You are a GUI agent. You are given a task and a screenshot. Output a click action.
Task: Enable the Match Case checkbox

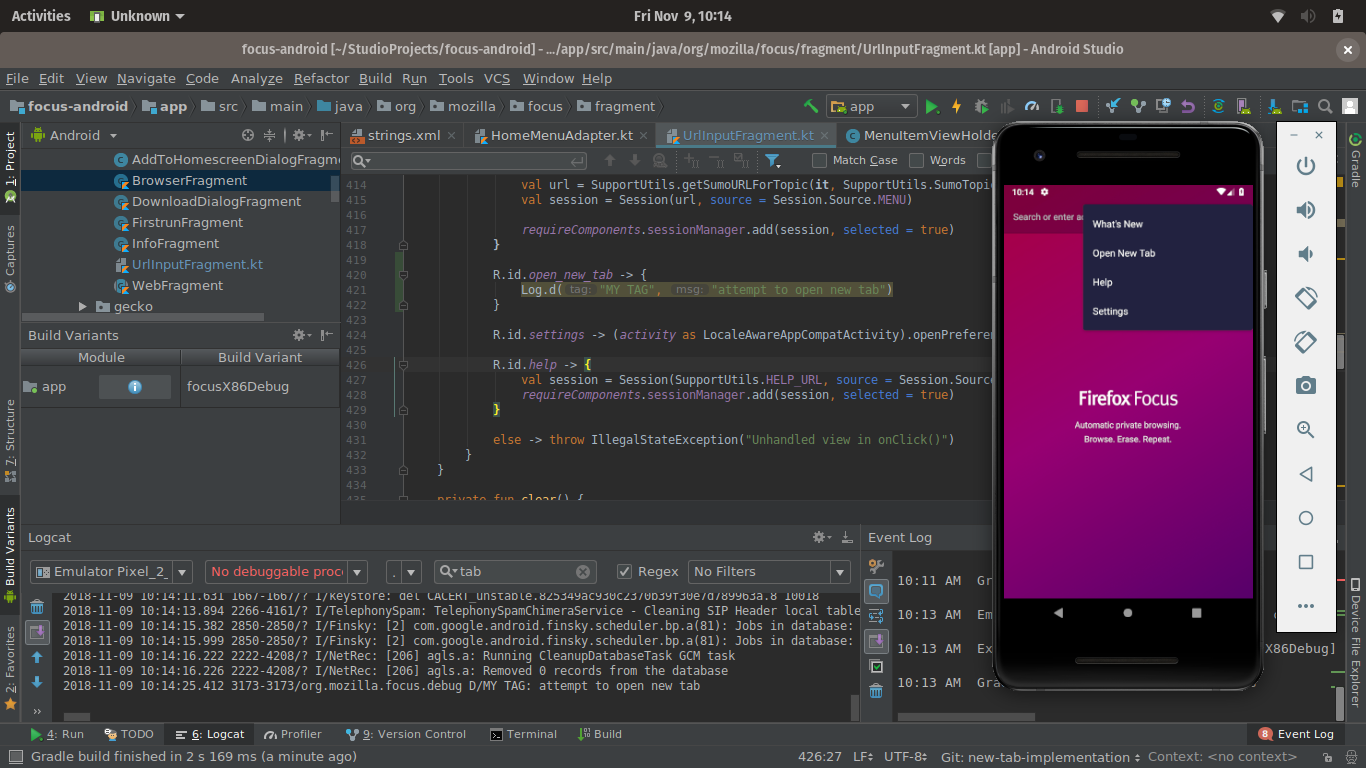pos(820,160)
